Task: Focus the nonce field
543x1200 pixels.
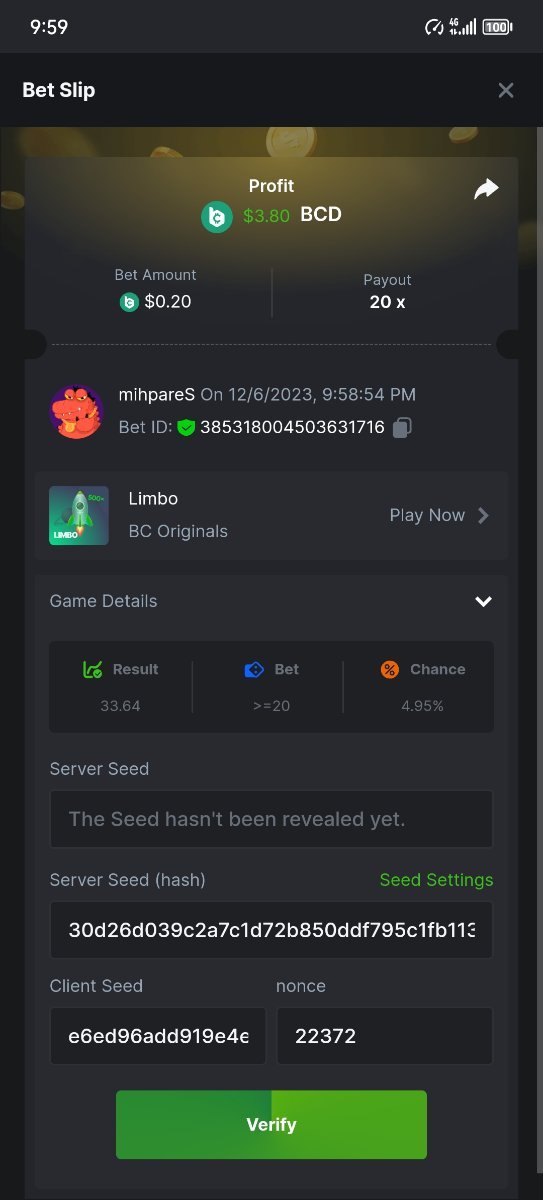Action: coord(385,1036)
